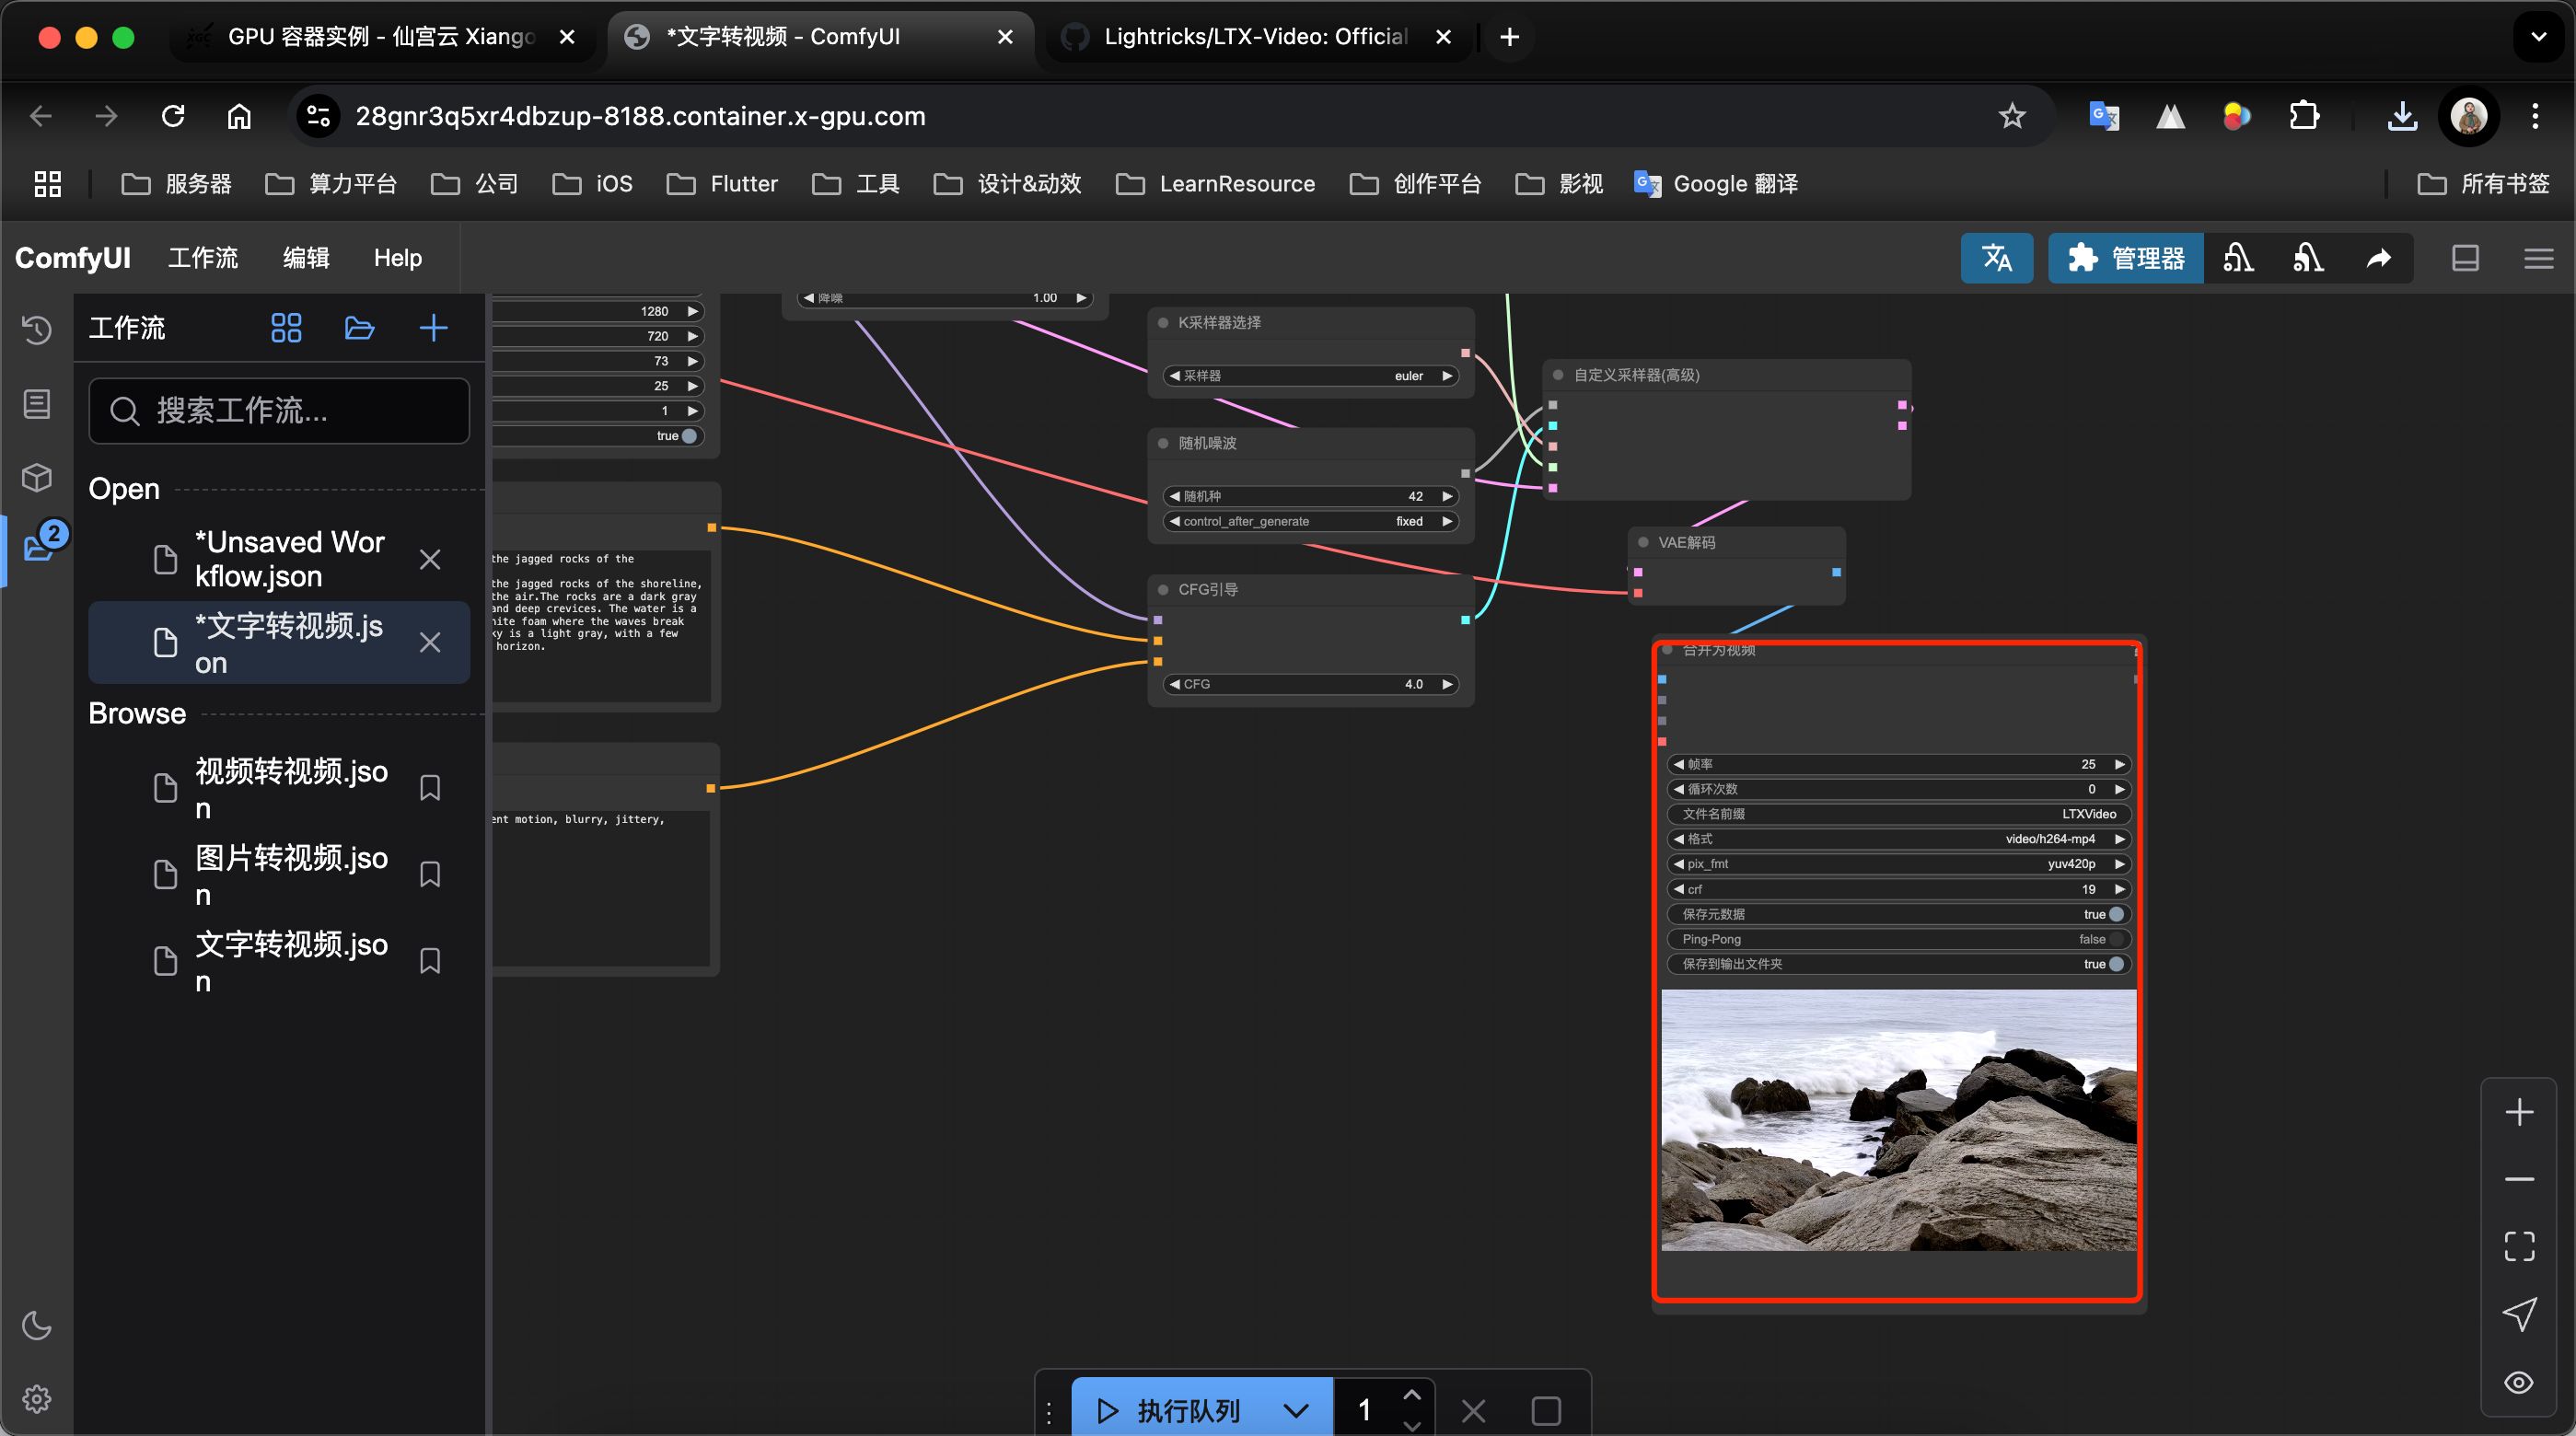Increase the CFG value with right arrow
The width and height of the screenshot is (2576, 1436).
point(1446,684)
